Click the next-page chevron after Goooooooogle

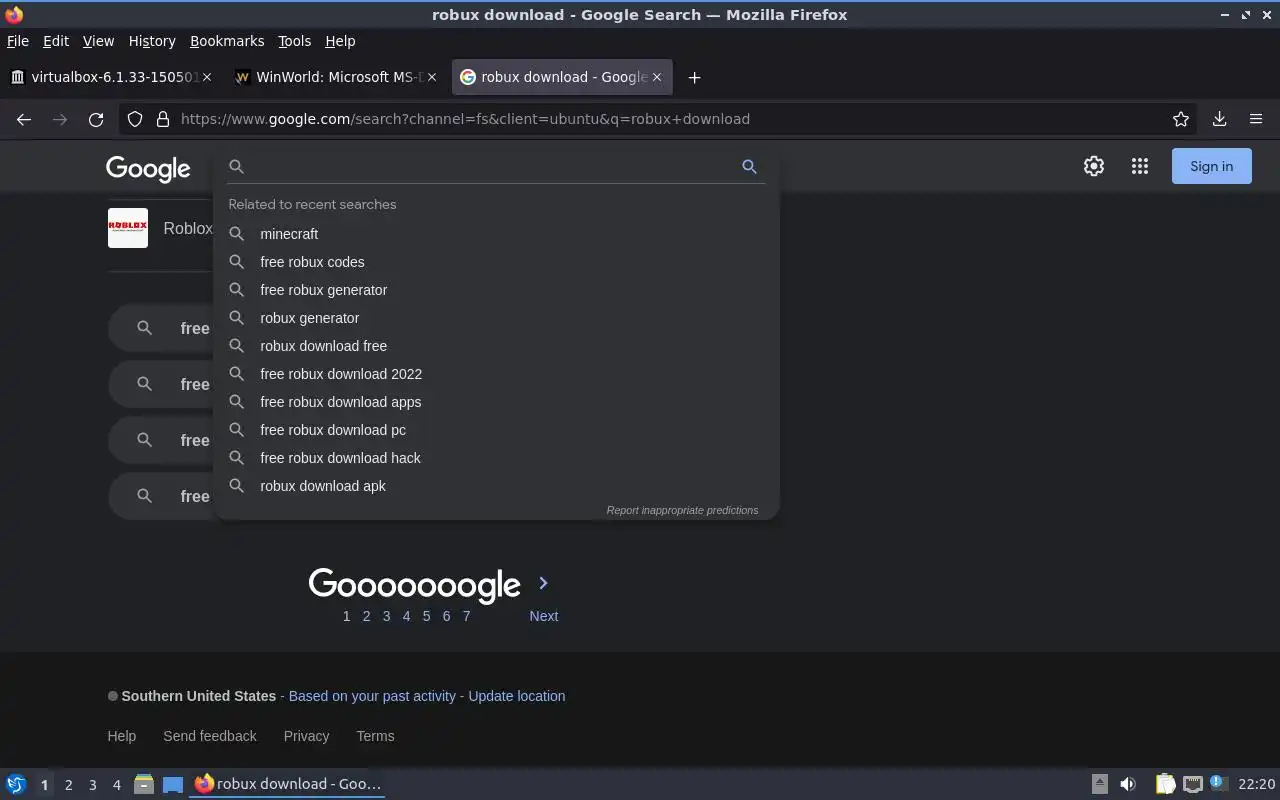click(543, 583)
